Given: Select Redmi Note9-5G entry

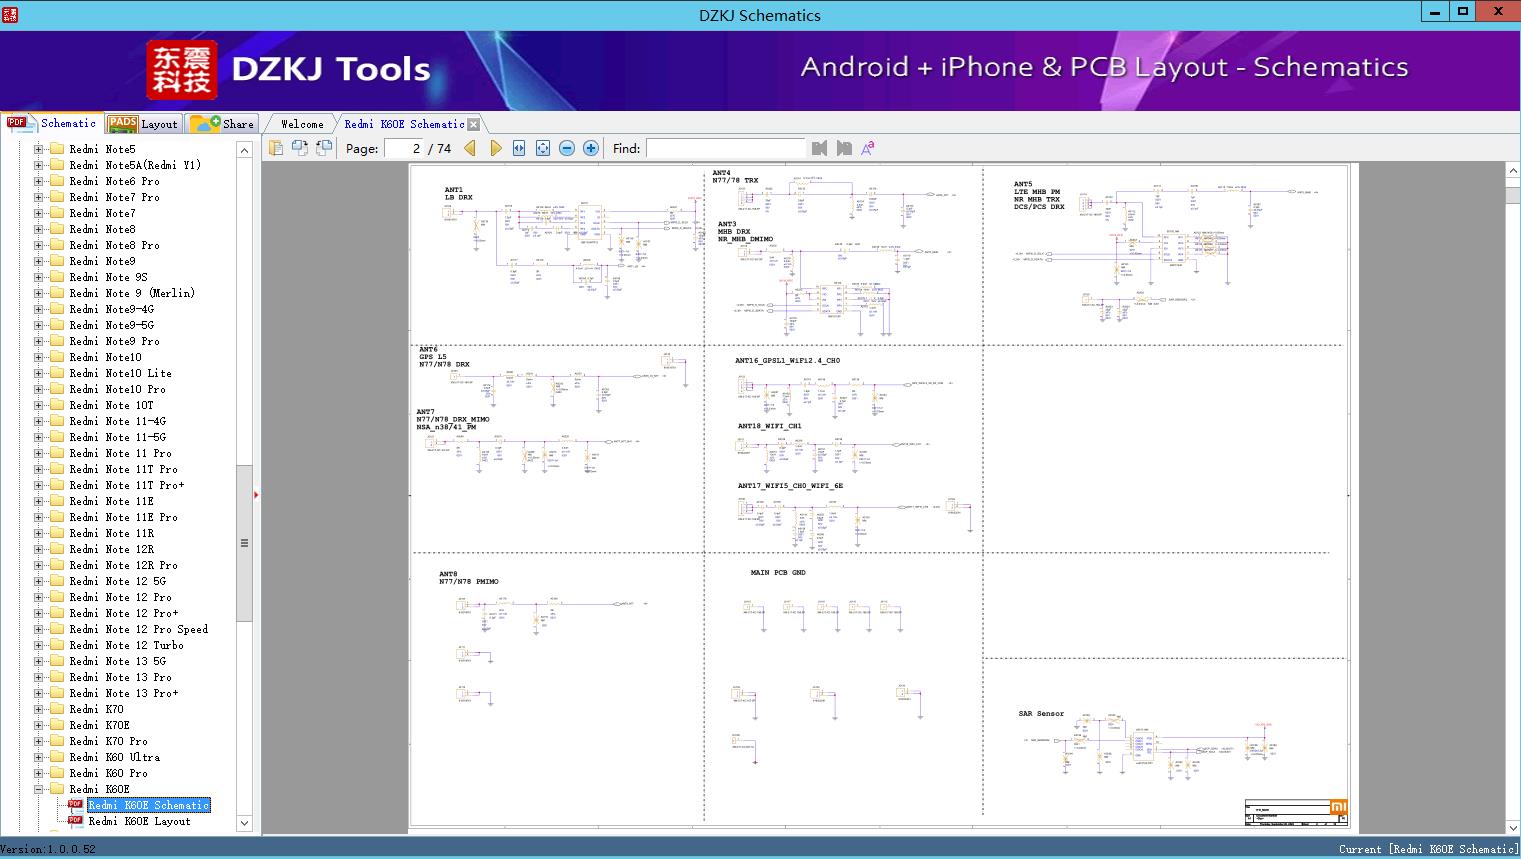Looking at the screenshot, I should pyautogui.click(x=111, y=325).
